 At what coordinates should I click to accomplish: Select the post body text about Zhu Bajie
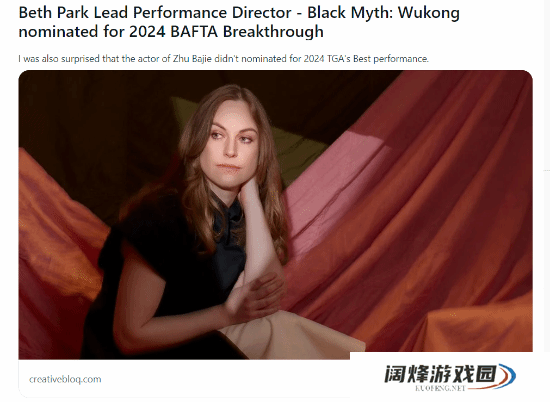tap(223, 59)
